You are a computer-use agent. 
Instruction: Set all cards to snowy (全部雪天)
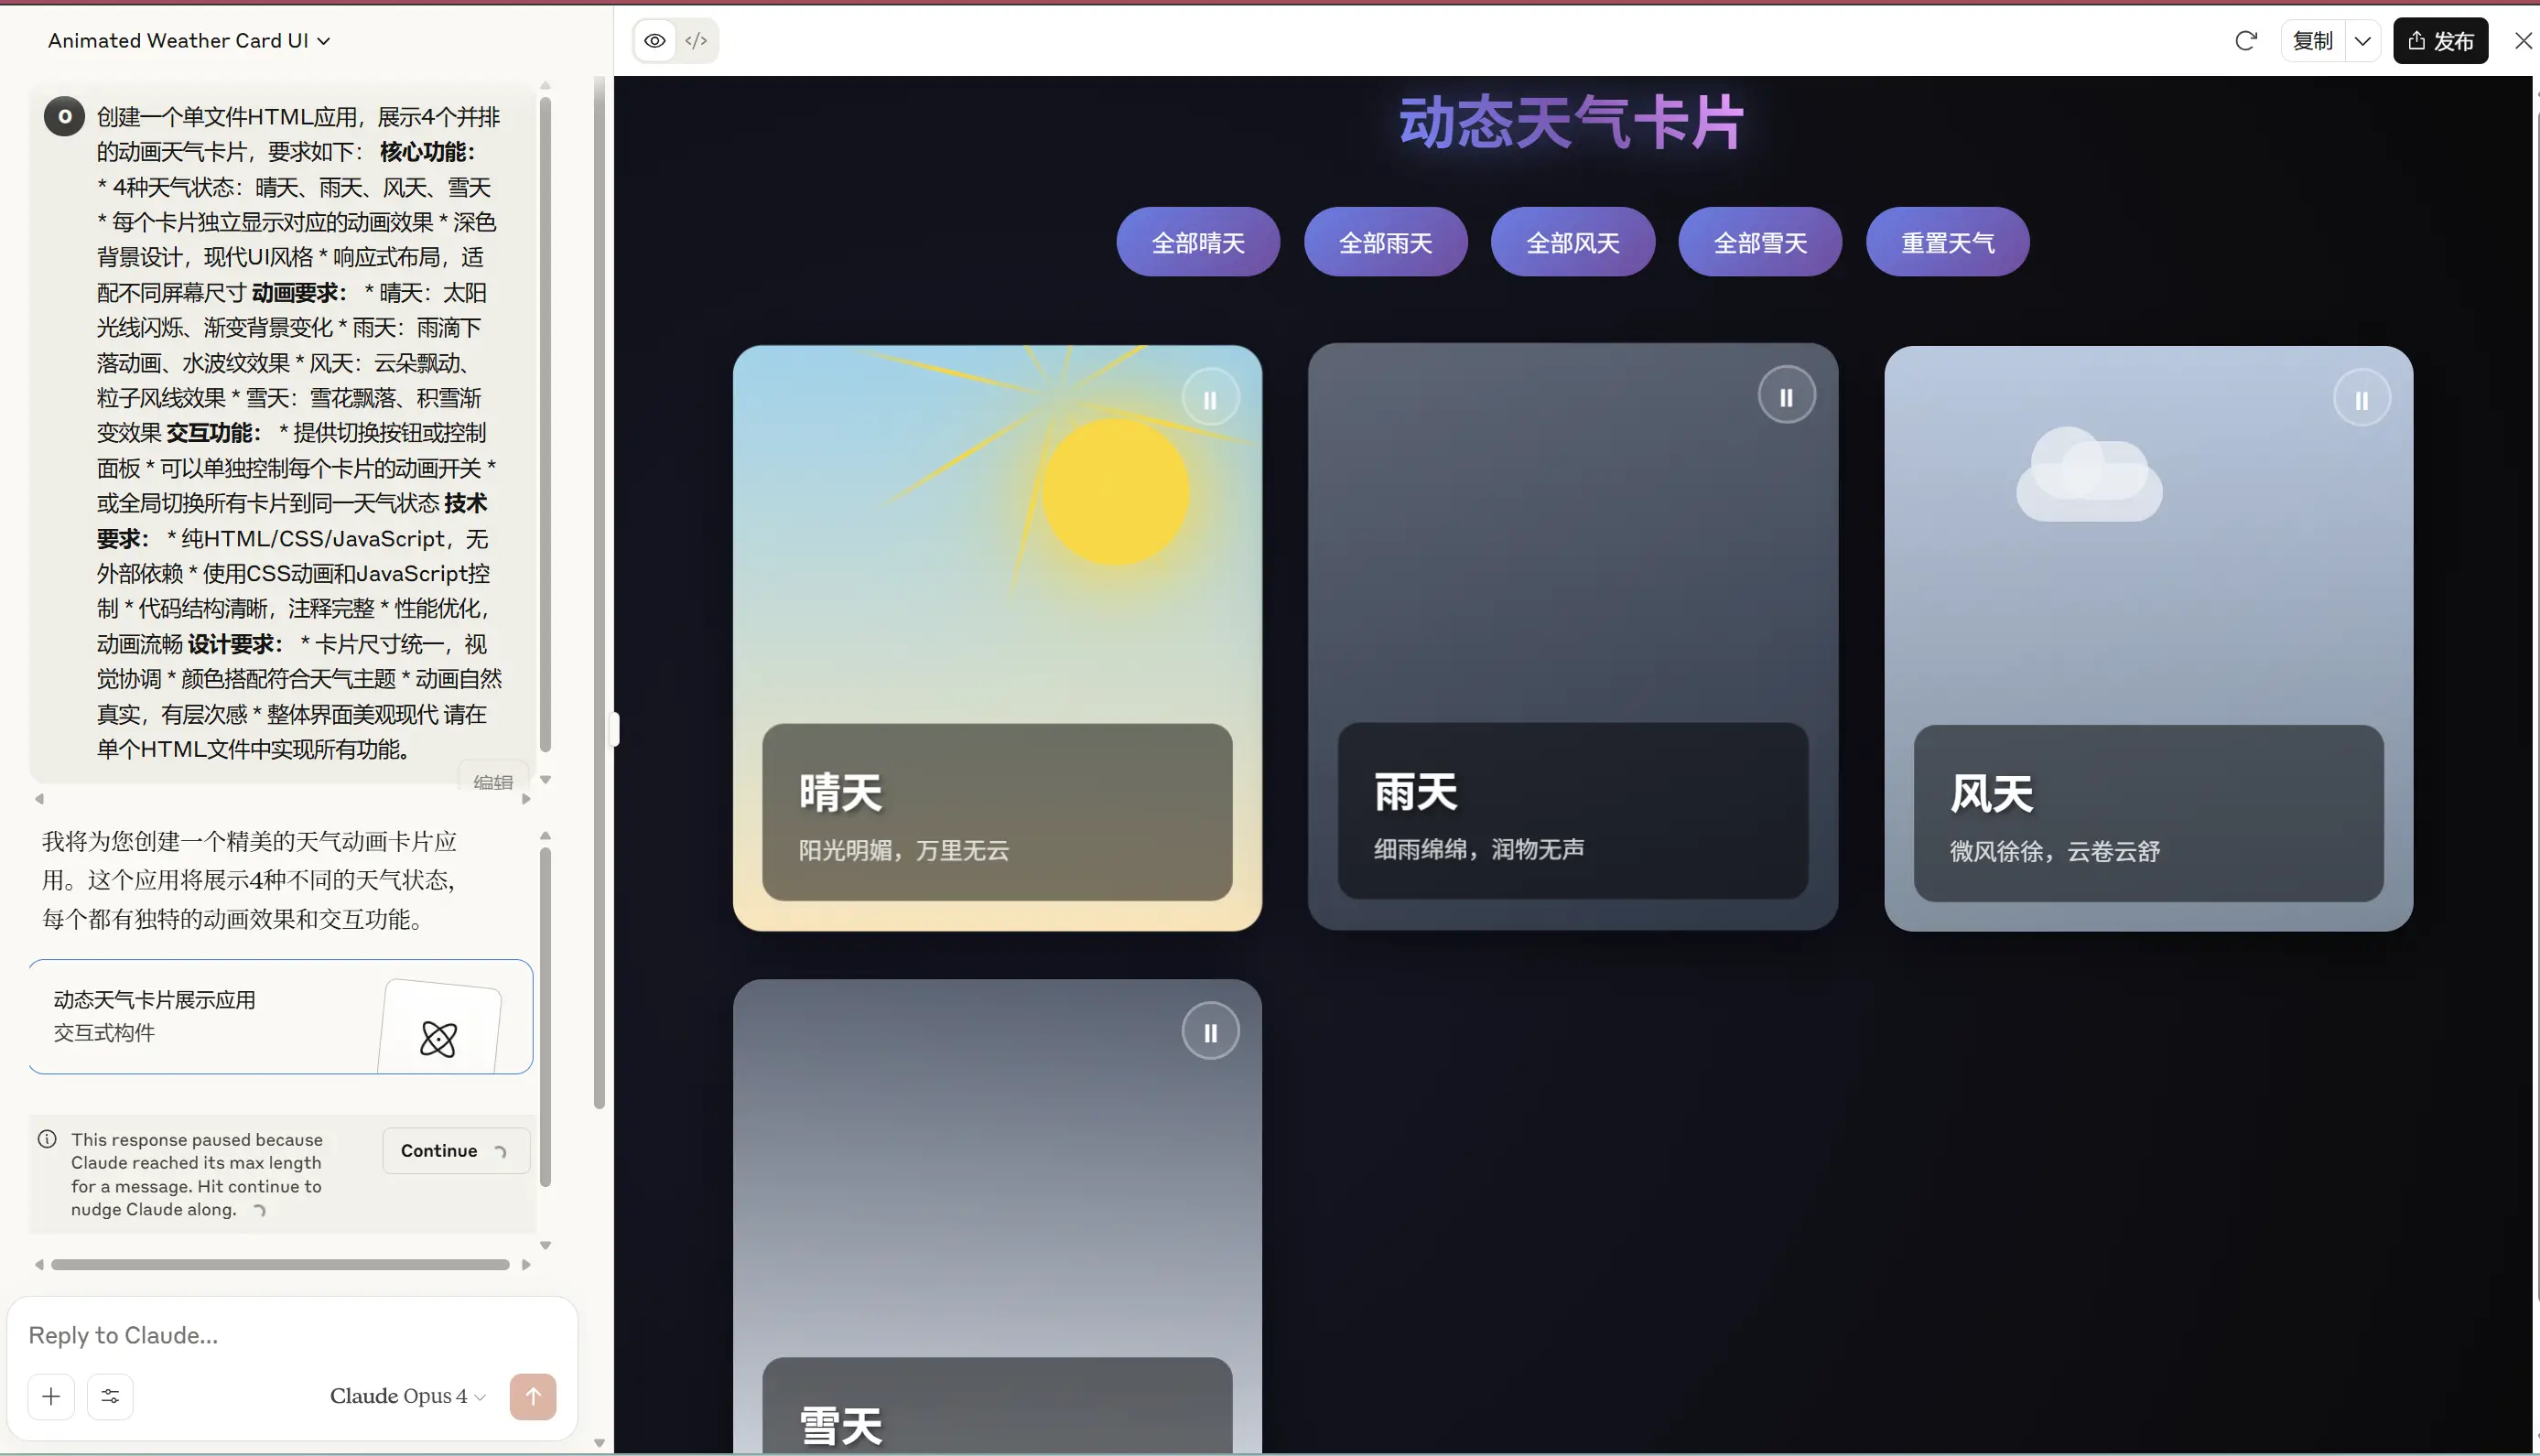pos(1760,242)
